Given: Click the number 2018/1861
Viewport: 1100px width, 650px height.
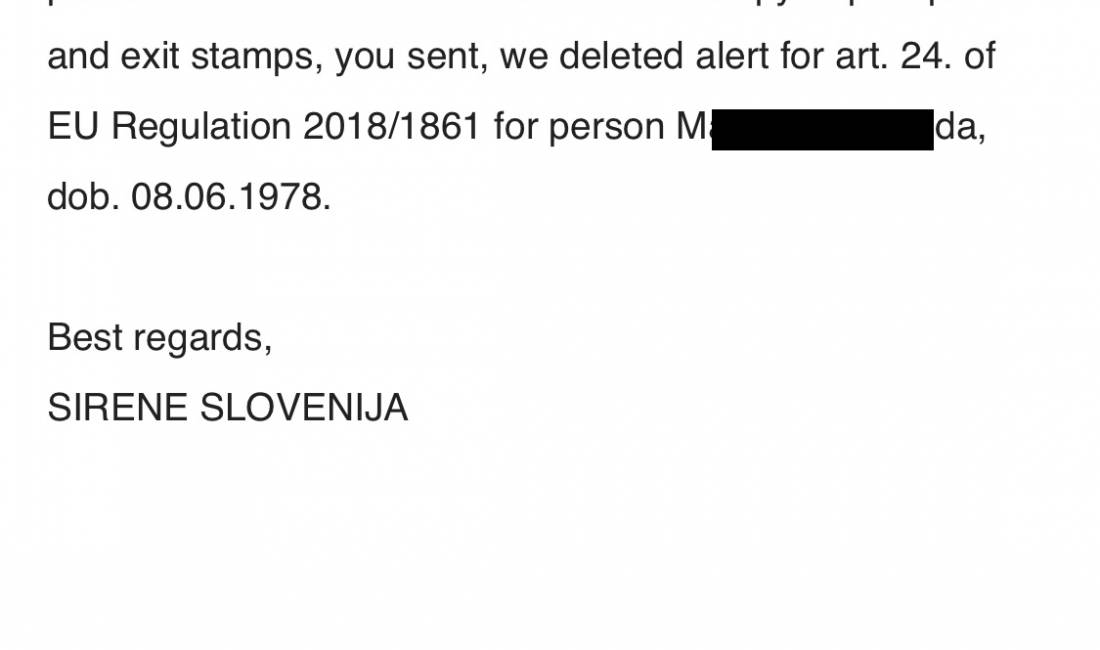Looking at the screenshot, I should 391,127.
